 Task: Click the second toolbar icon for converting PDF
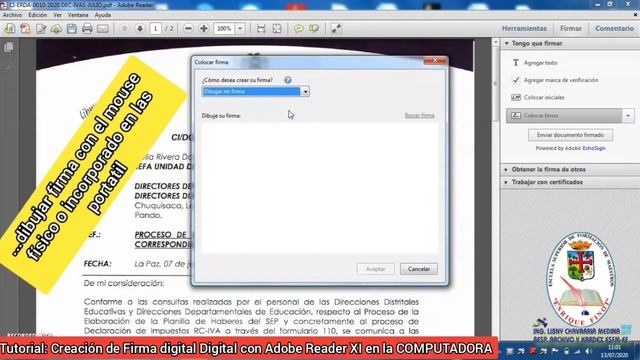25,29
